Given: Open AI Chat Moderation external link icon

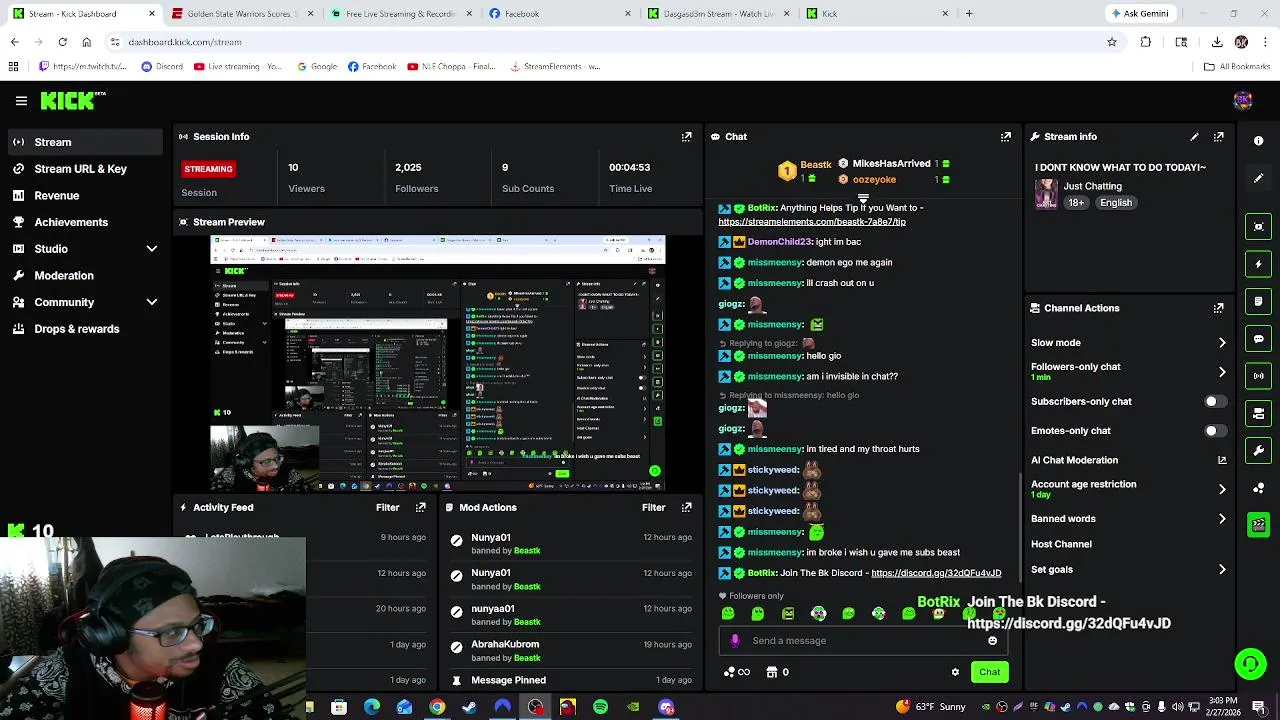Looking at the screenshot, I should click(1222, 460).
